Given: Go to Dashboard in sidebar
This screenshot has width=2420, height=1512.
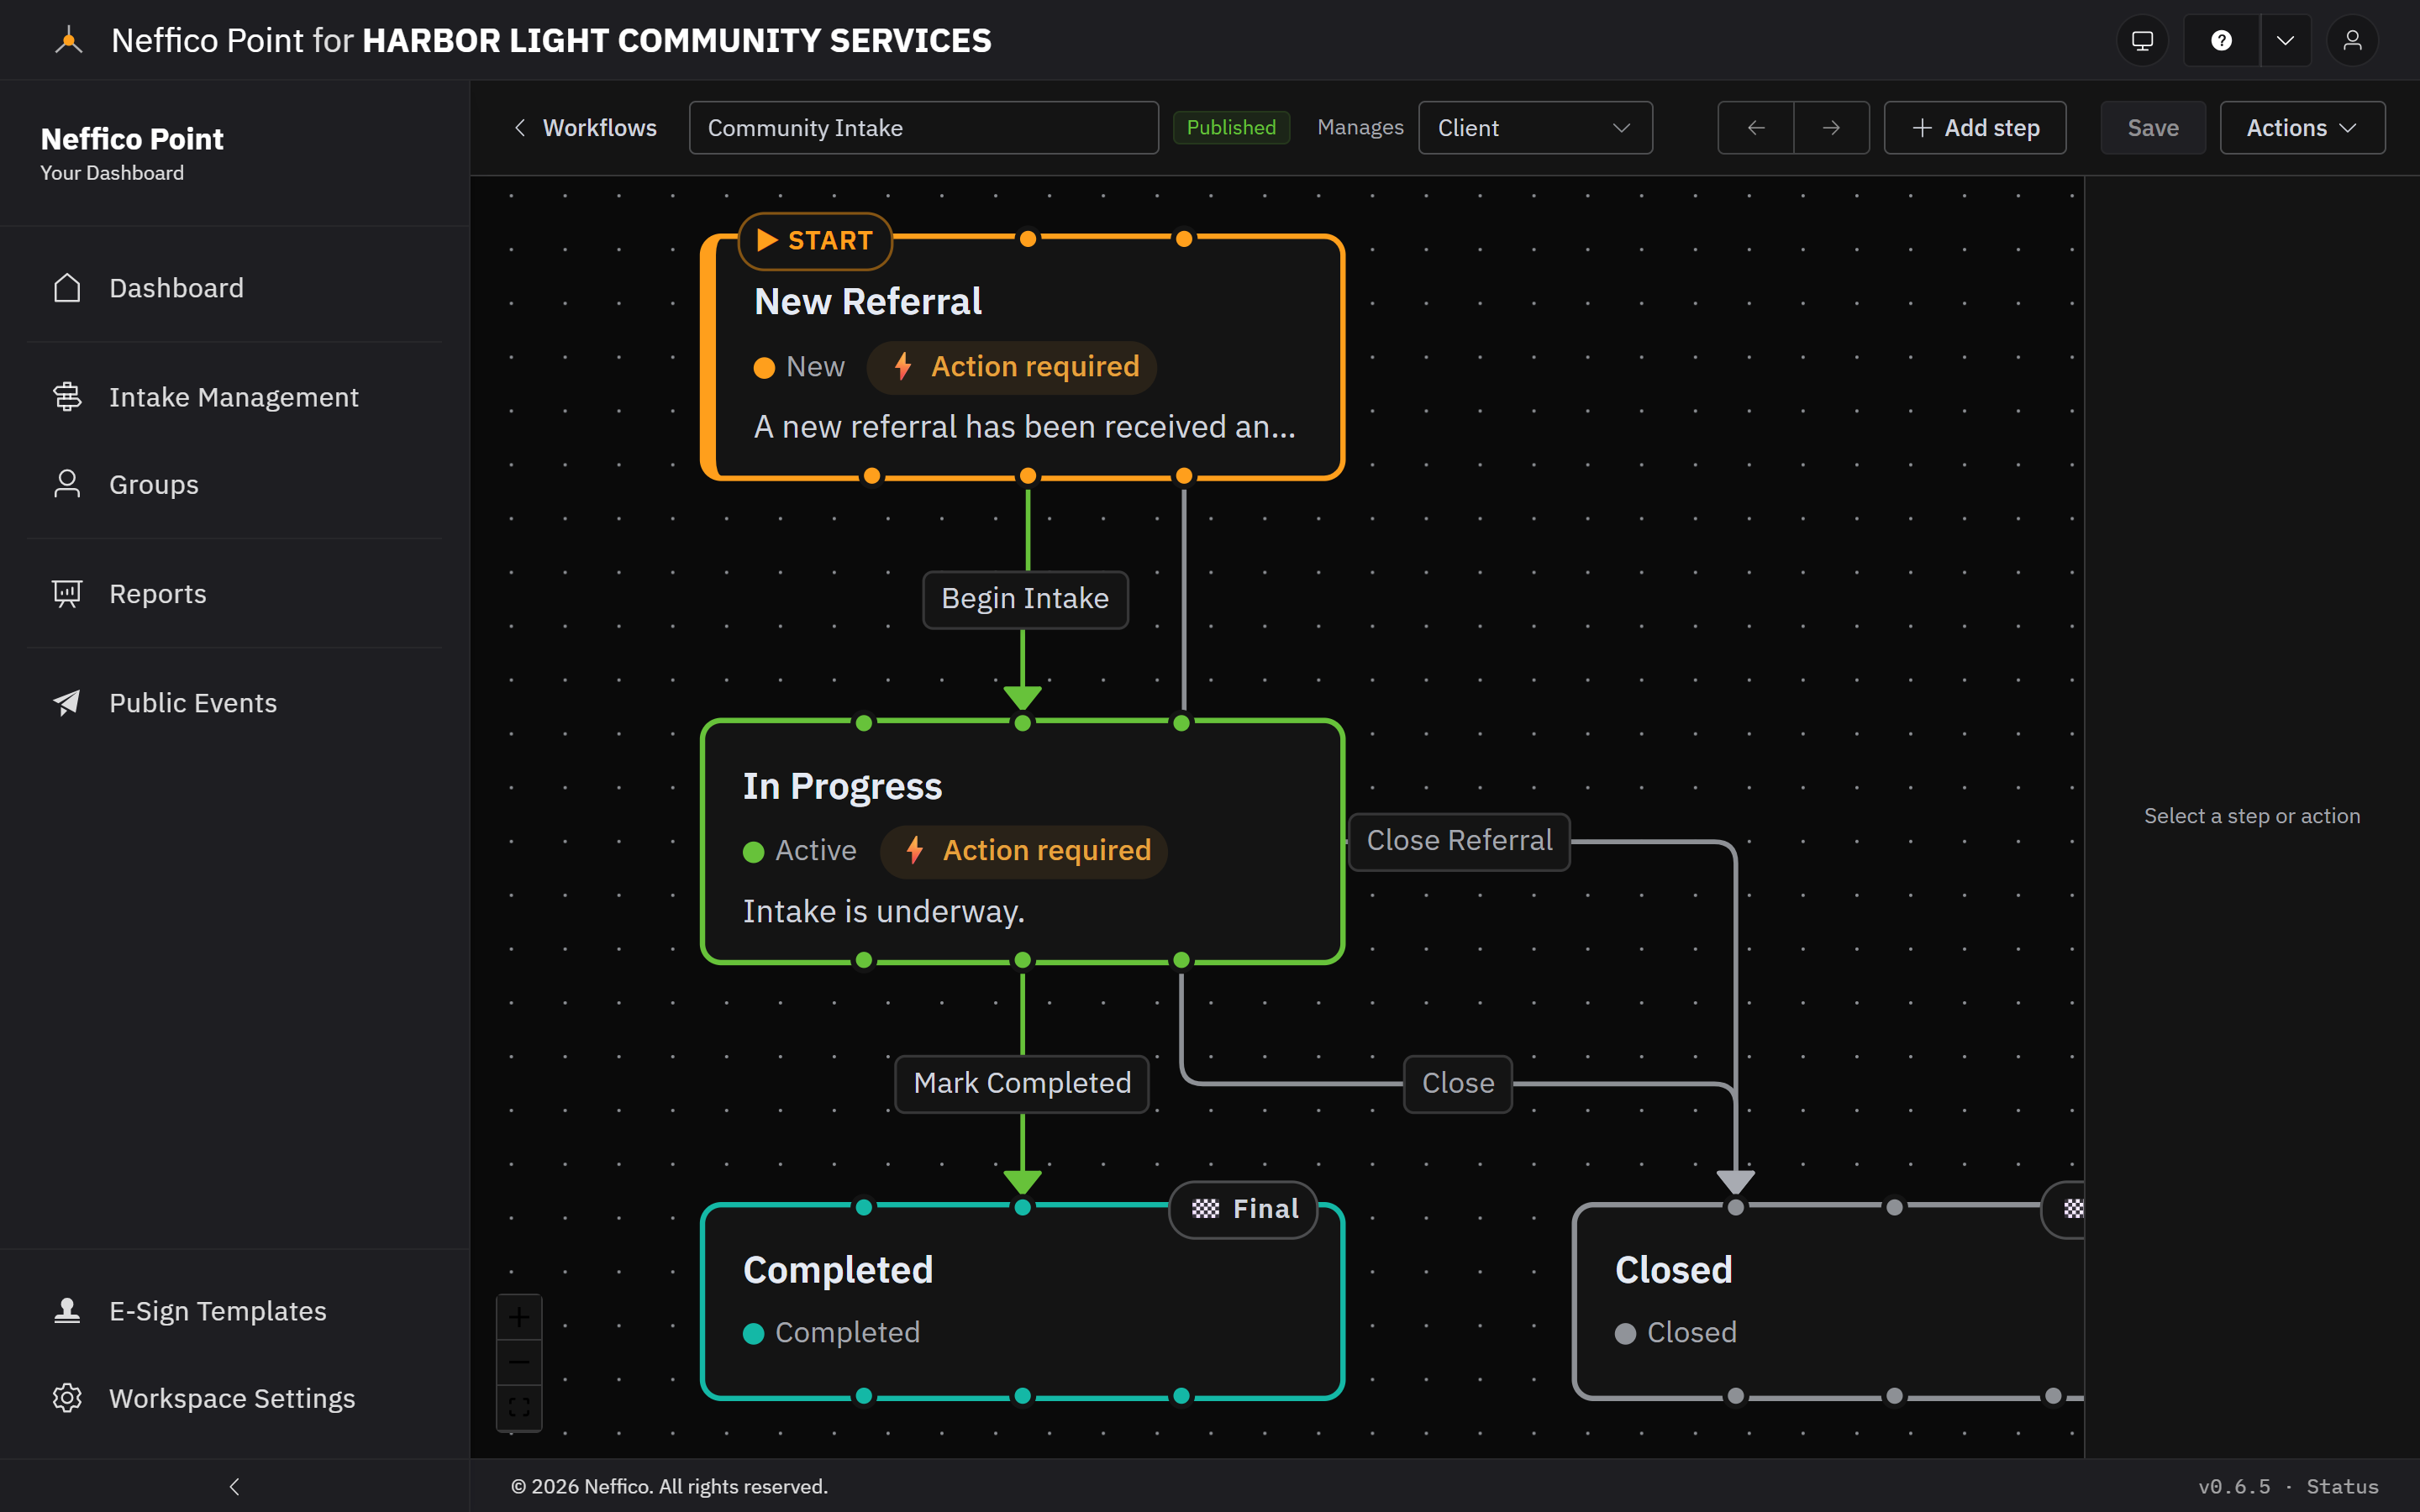Looking at the screenshot, I should (235, 288).
